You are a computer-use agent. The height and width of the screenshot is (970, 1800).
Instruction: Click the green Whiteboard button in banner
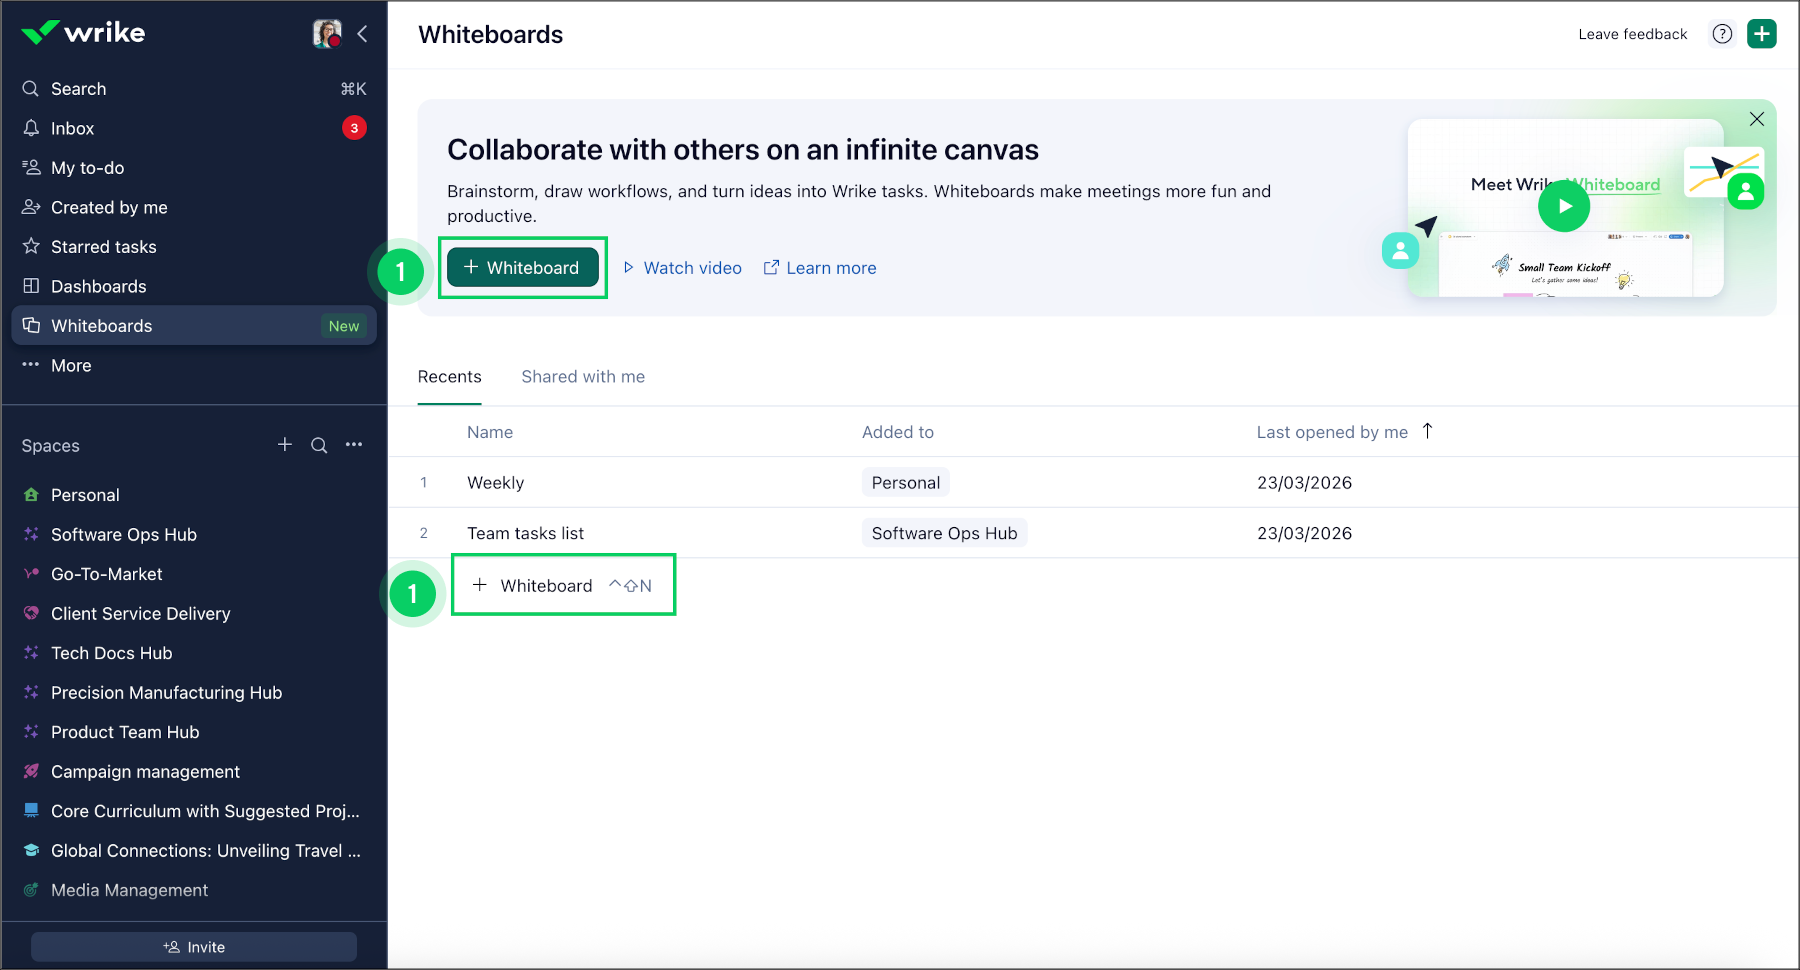522,268
